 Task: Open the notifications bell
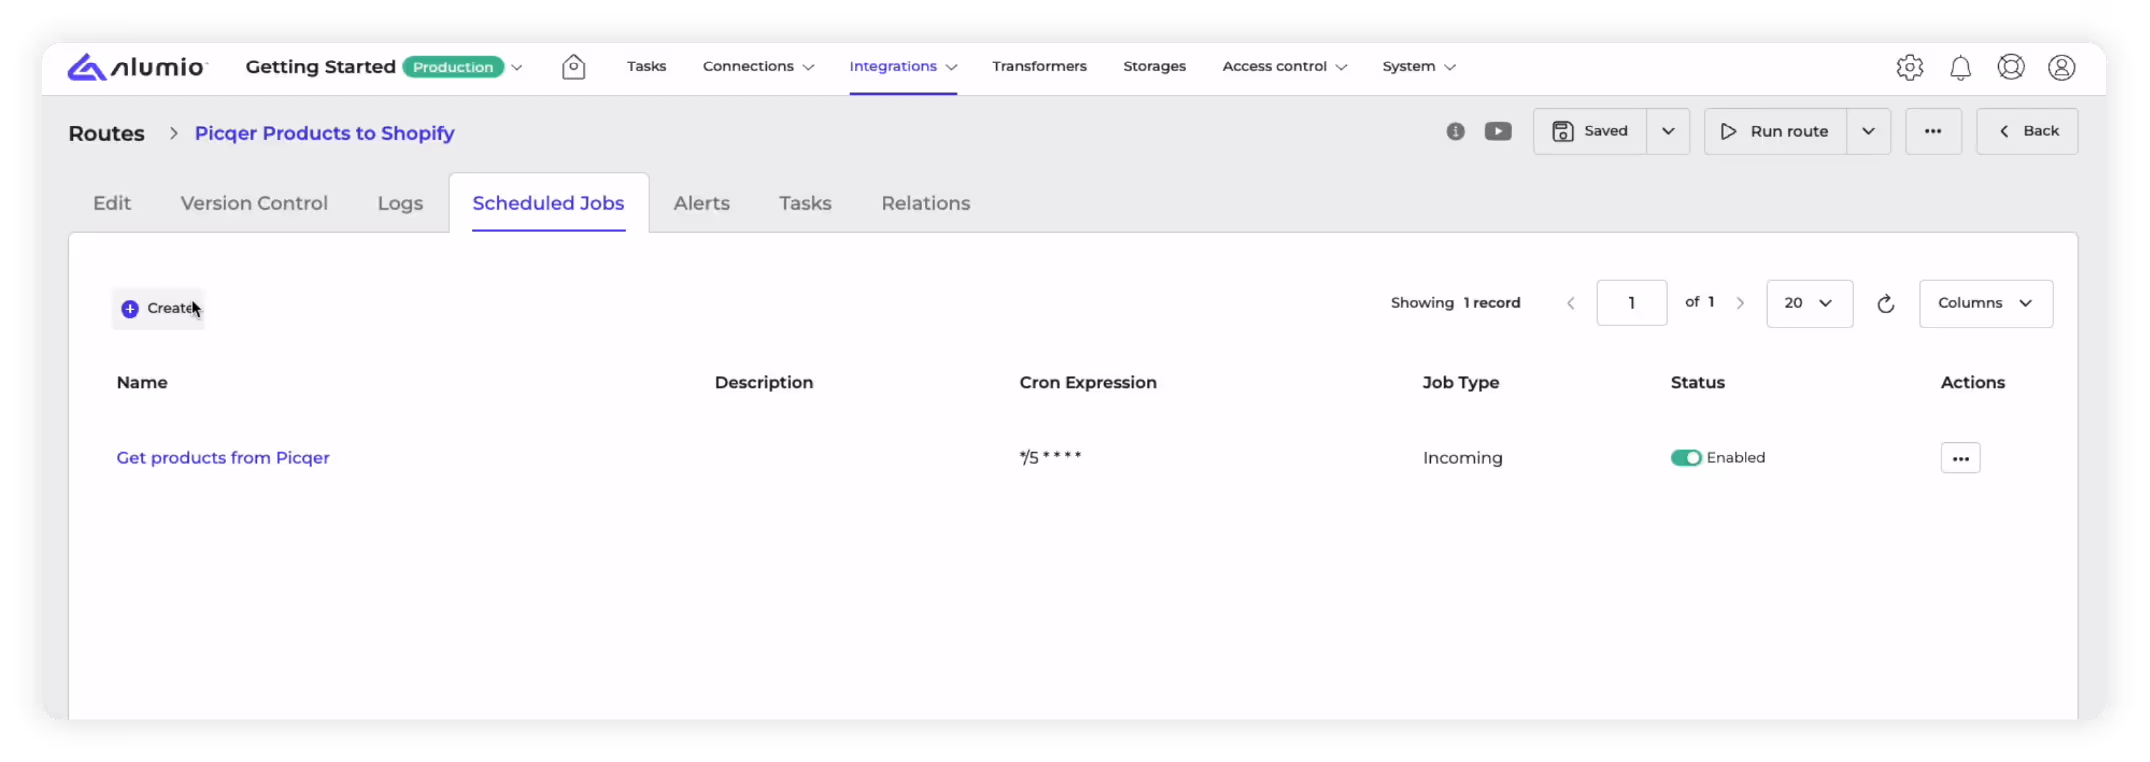tap(1960, 67)
